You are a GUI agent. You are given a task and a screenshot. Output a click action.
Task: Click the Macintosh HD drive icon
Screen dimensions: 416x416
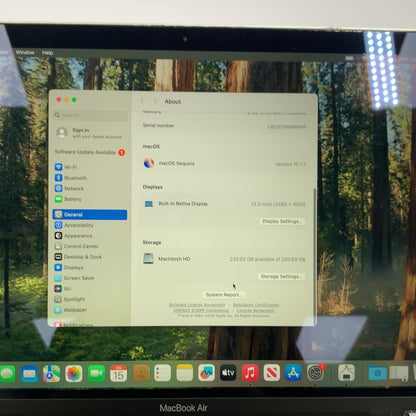click(148, 259)
